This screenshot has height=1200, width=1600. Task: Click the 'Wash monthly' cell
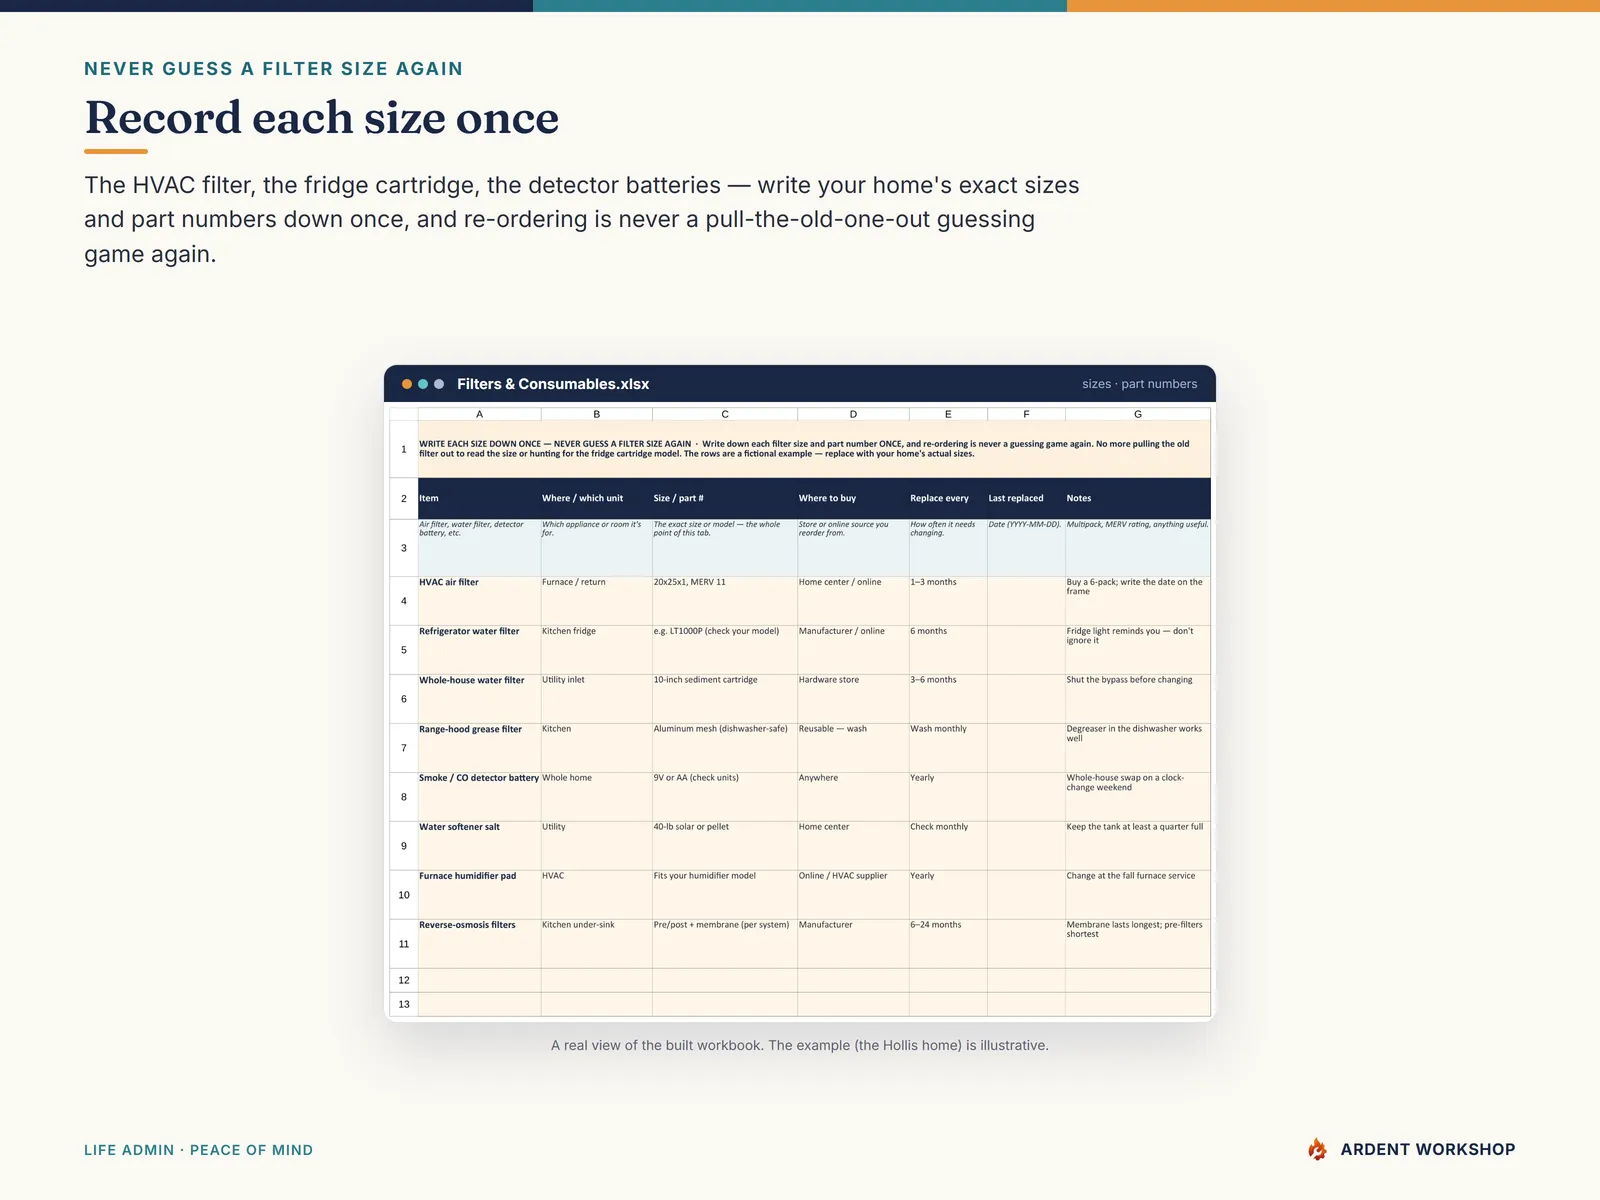(948, 748)
